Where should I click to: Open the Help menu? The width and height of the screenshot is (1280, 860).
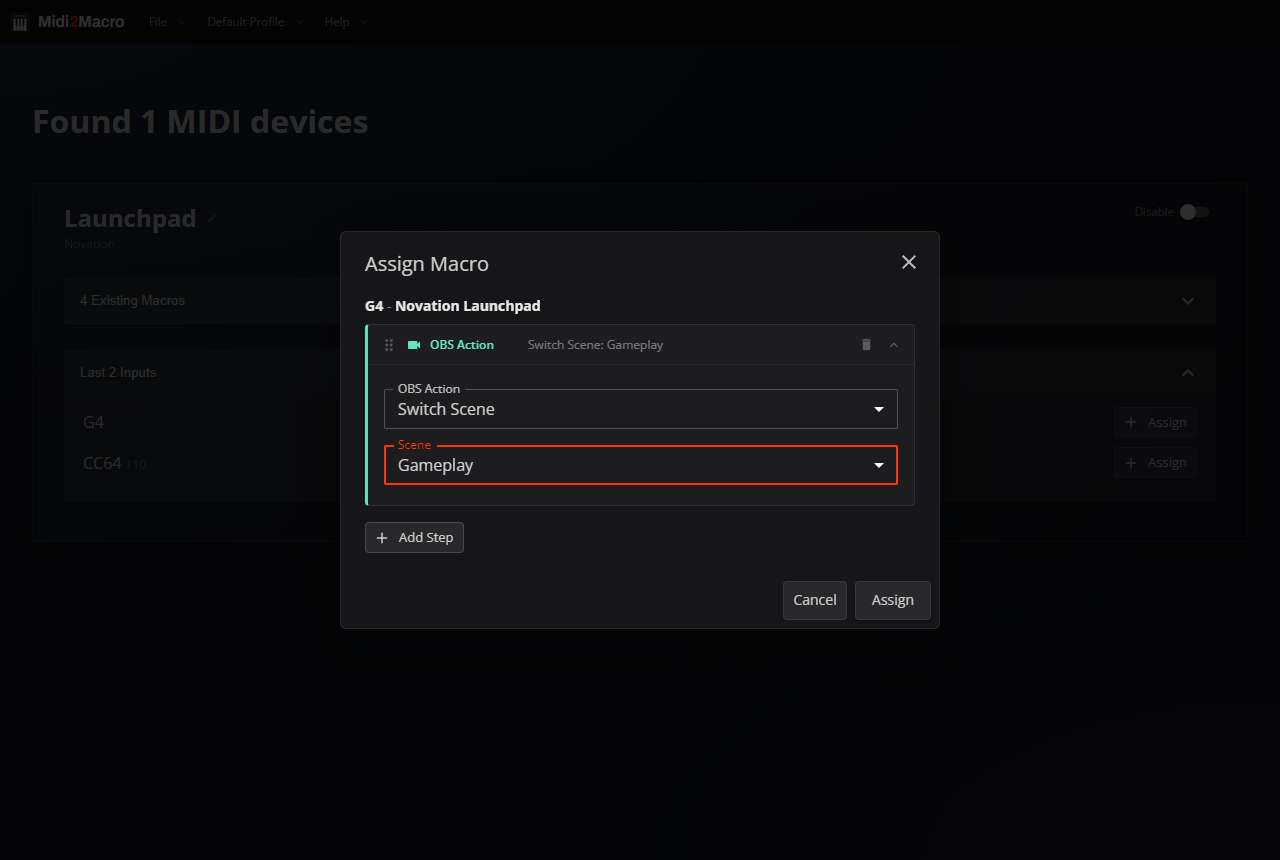(346, 22)
